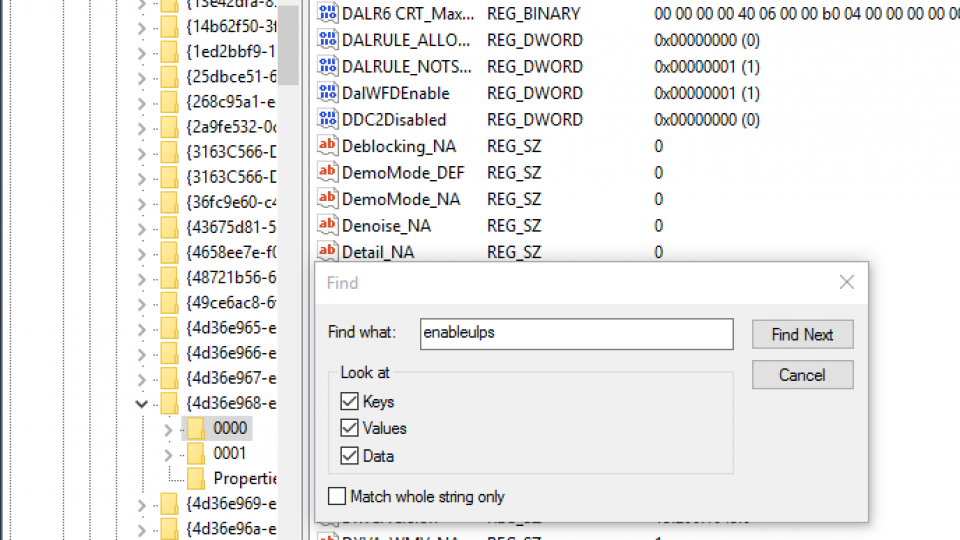Click the Detail_NA string value icon

pyautogui.click(x=328, y=252)
